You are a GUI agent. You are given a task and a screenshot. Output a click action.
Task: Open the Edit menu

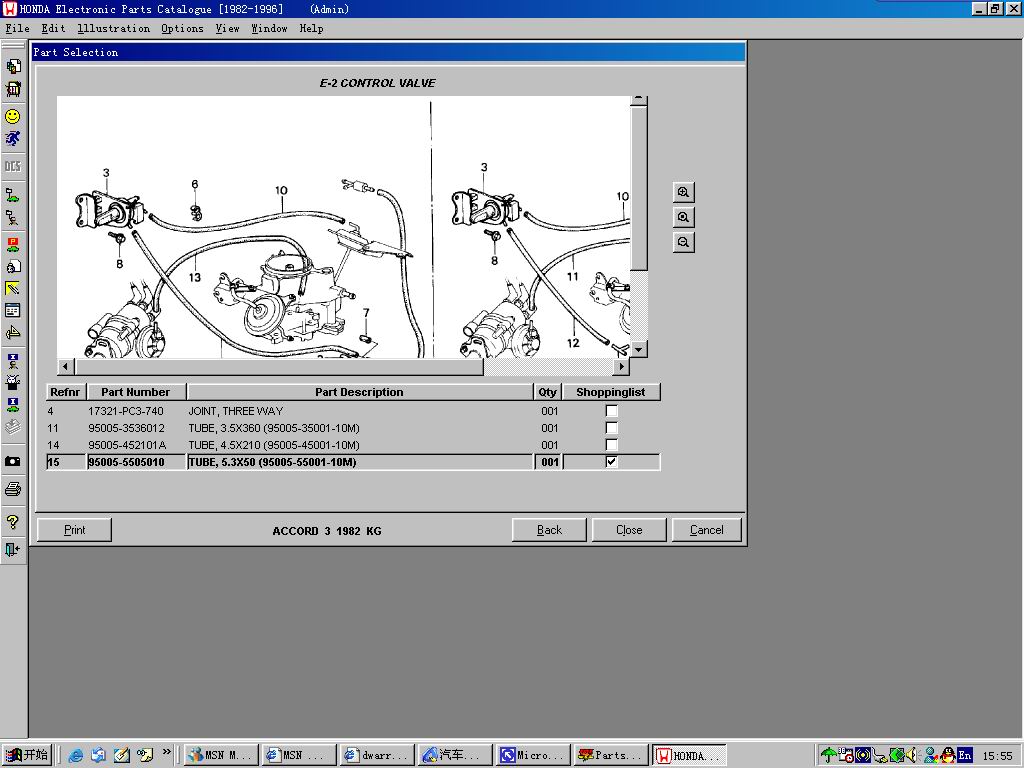click(54, 28)
